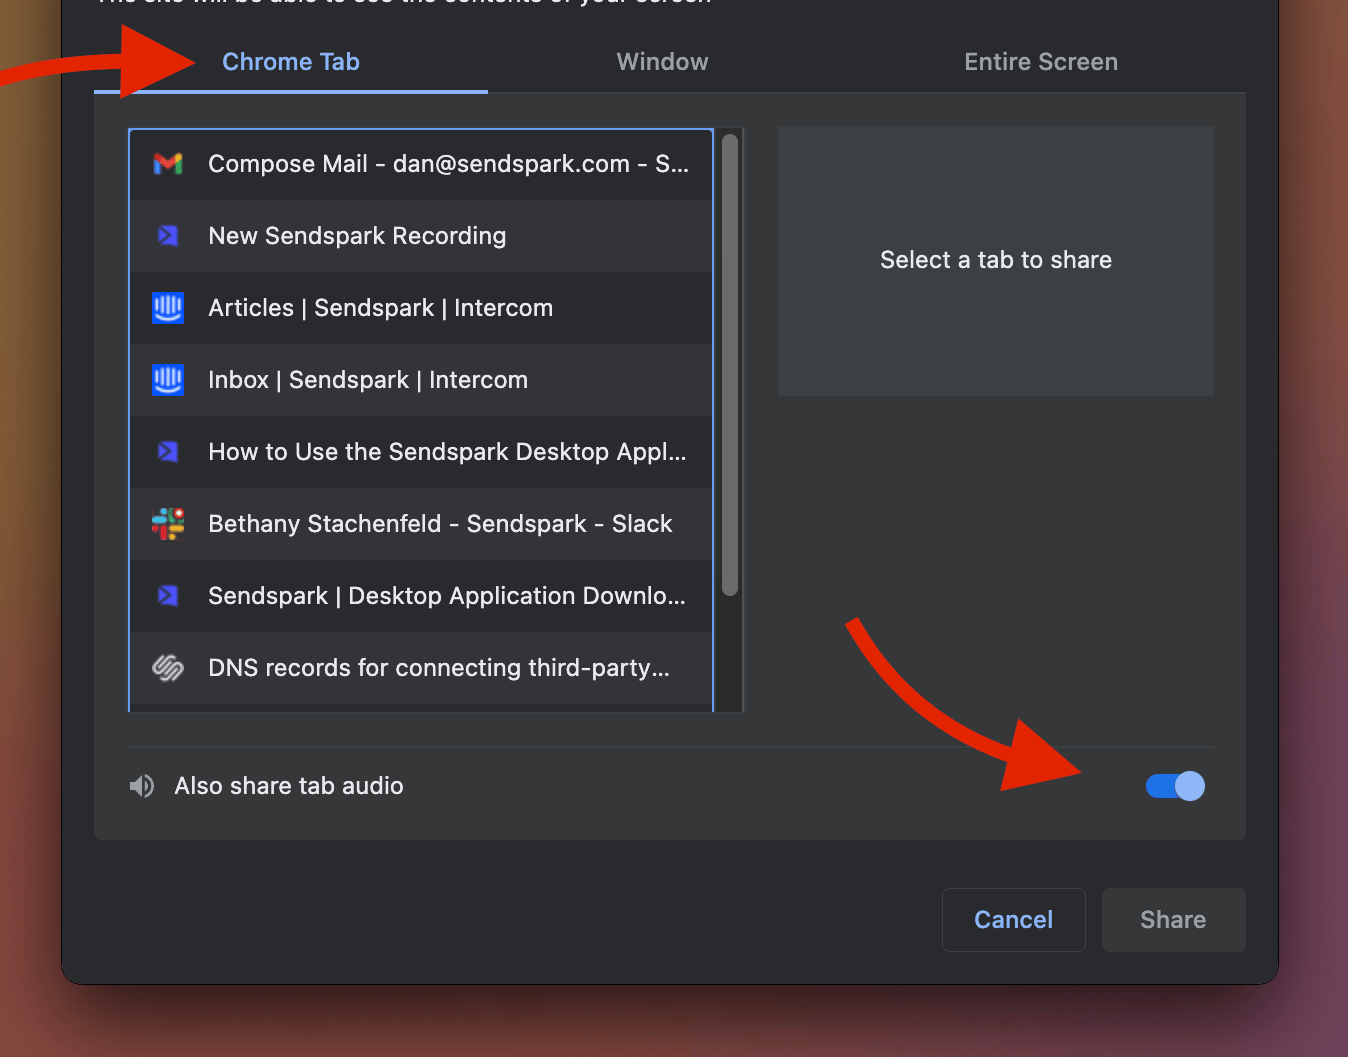
Task: Switch to the Window tab
Action: 662,62
